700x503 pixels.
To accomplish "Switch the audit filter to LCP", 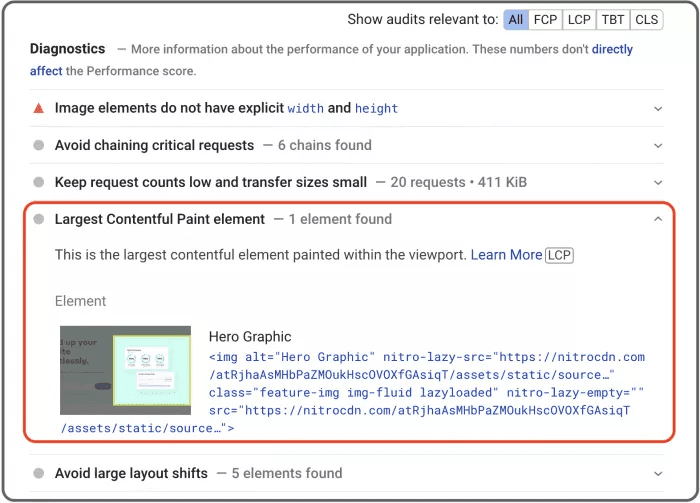I will [579, 20].
